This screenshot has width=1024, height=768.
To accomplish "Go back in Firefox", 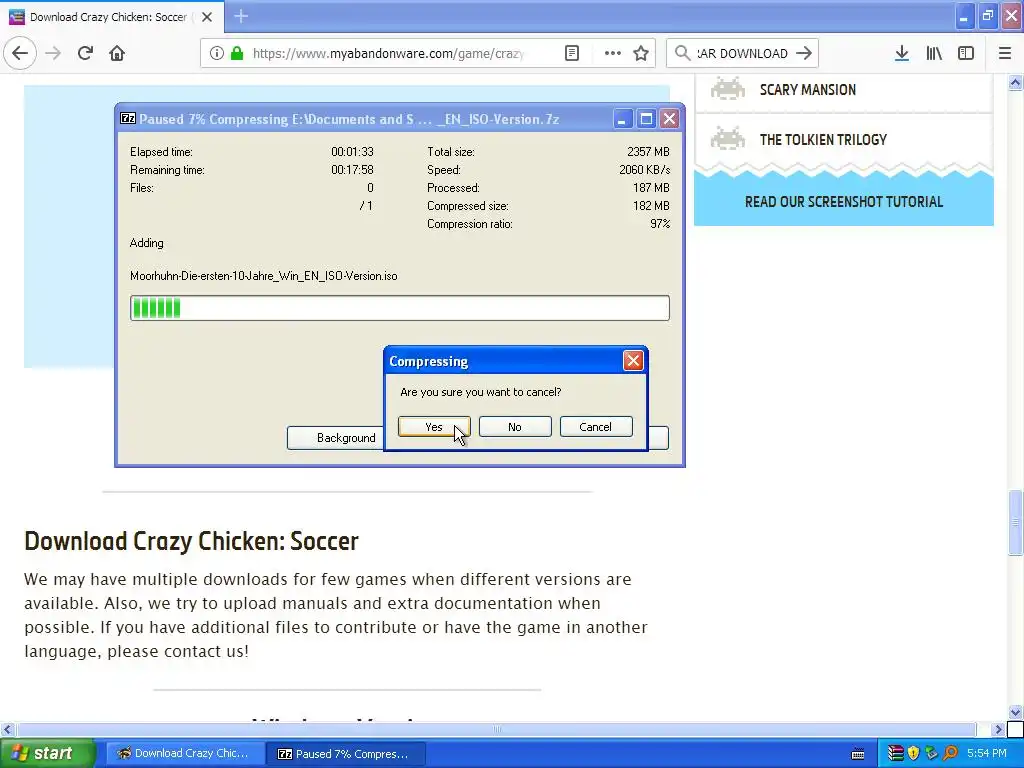I will 20,53.
